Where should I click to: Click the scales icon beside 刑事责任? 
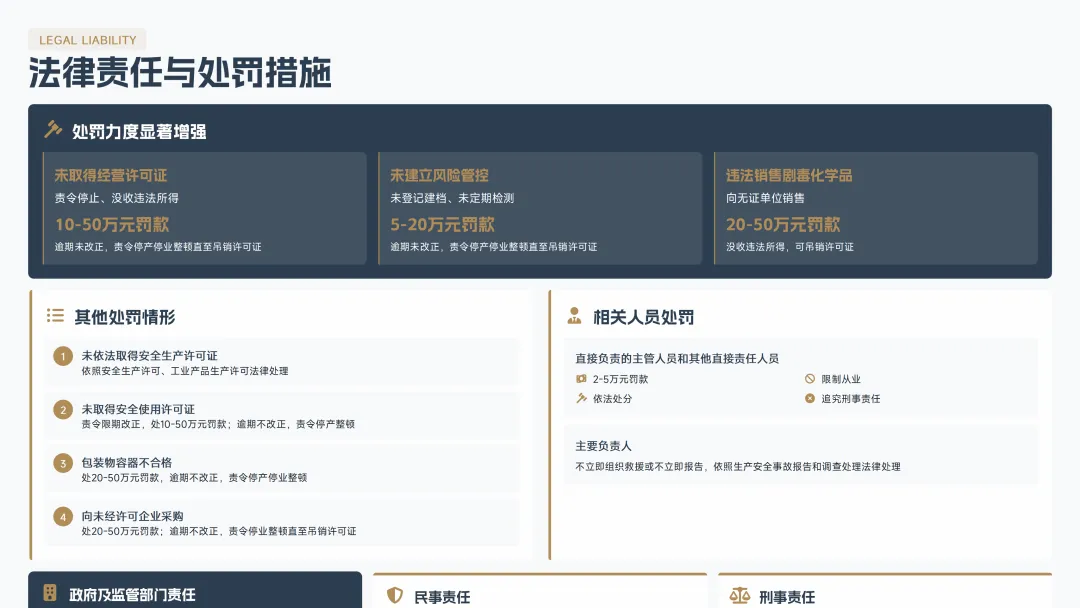(x=740, y=595)
